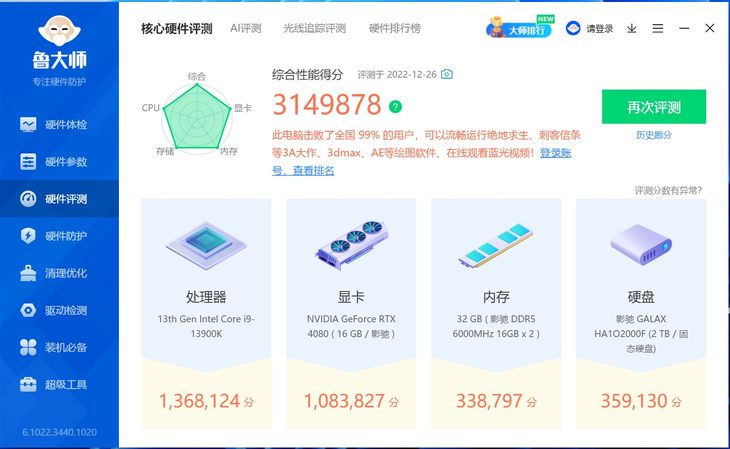The width and height of the screenshot is (730, 449).
Task: Open 驱动检测 in the sidebar
Action: (54, 310)
